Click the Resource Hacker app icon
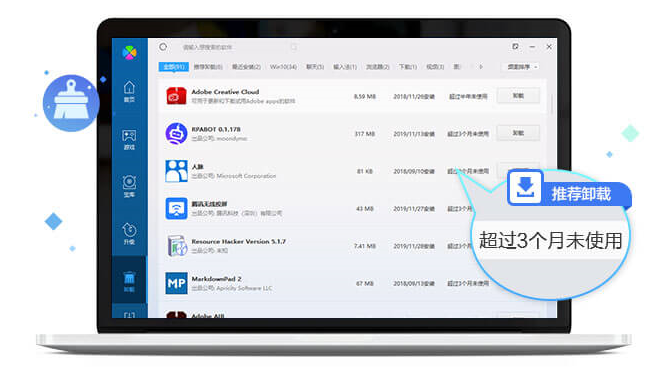652x367 pixels. [x=177, y=246]
